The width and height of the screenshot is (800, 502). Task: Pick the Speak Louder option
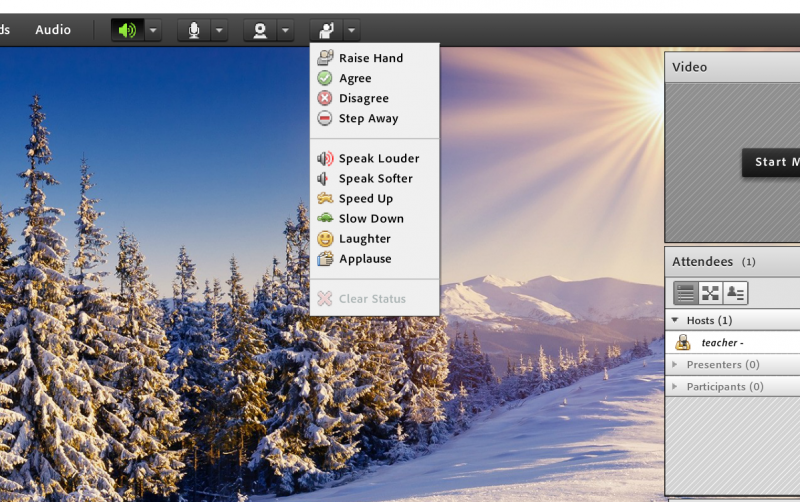tap(378, 158)
